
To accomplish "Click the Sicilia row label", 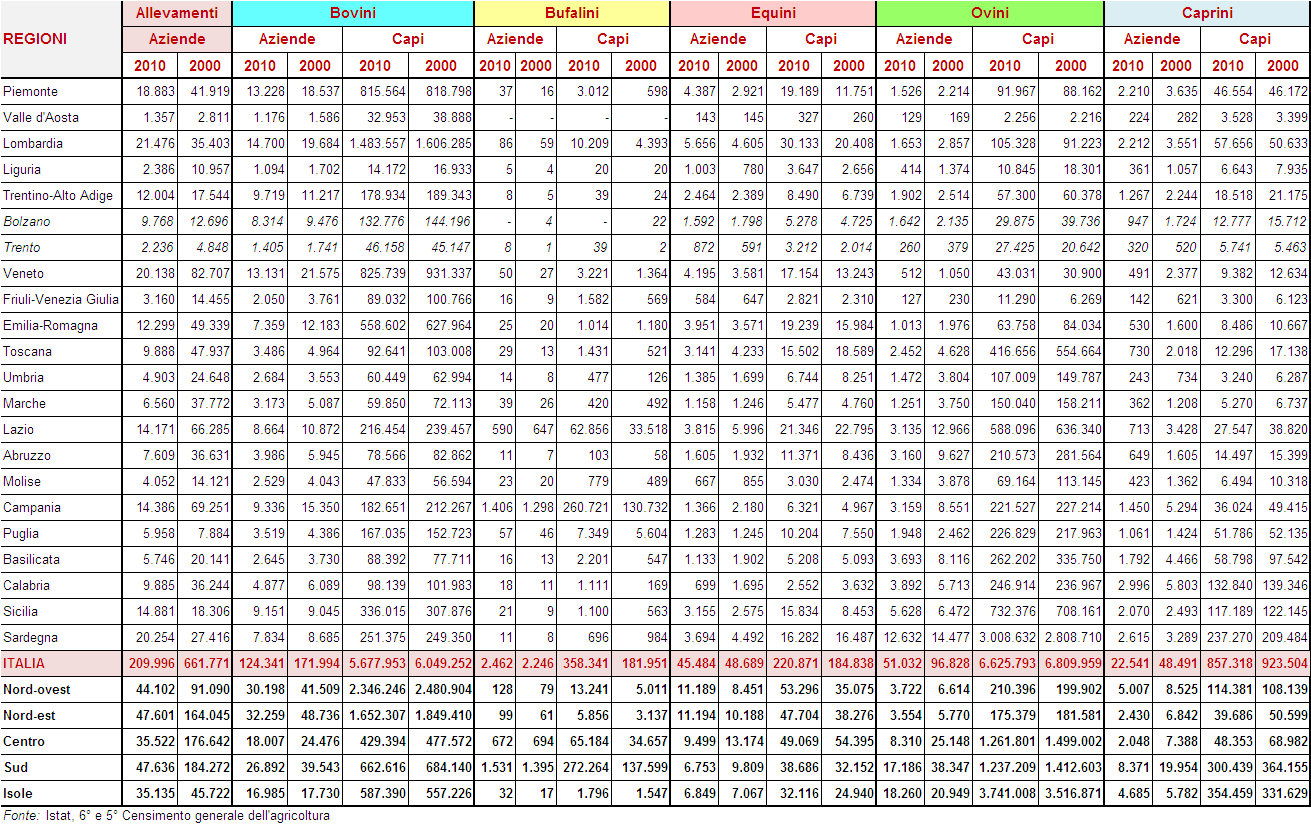I will (21, 612).
